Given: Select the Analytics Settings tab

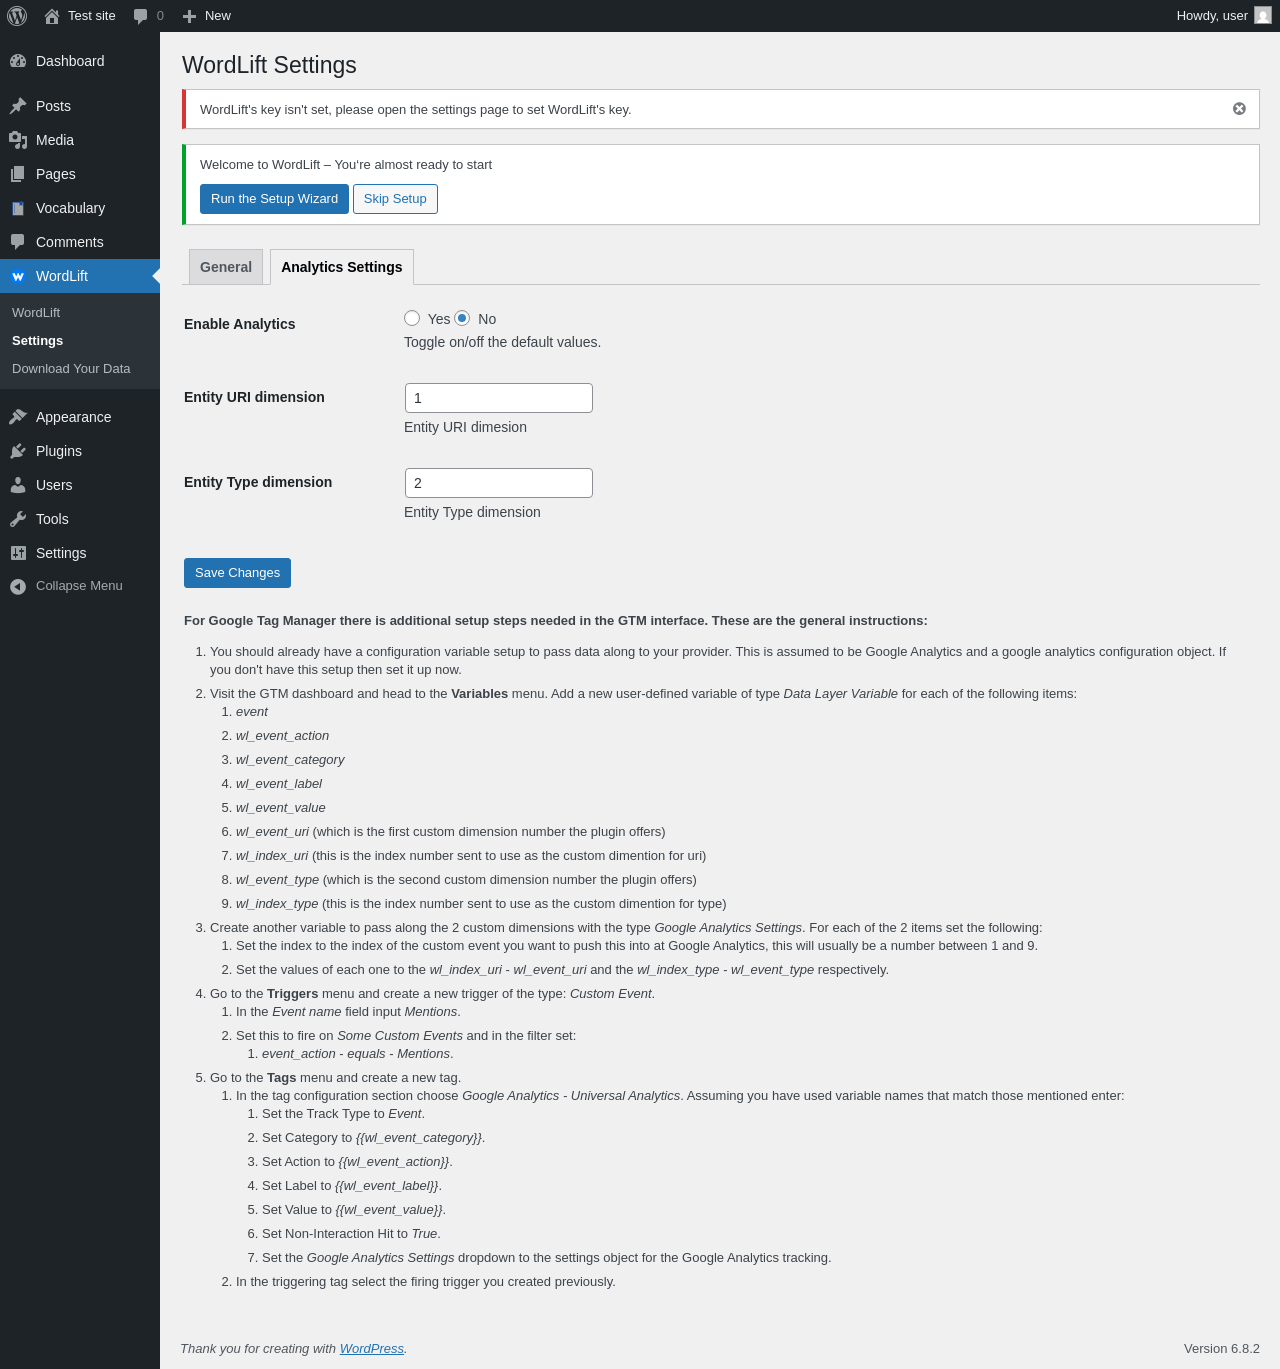Looking at the screenshot, I should coord(342,267).
